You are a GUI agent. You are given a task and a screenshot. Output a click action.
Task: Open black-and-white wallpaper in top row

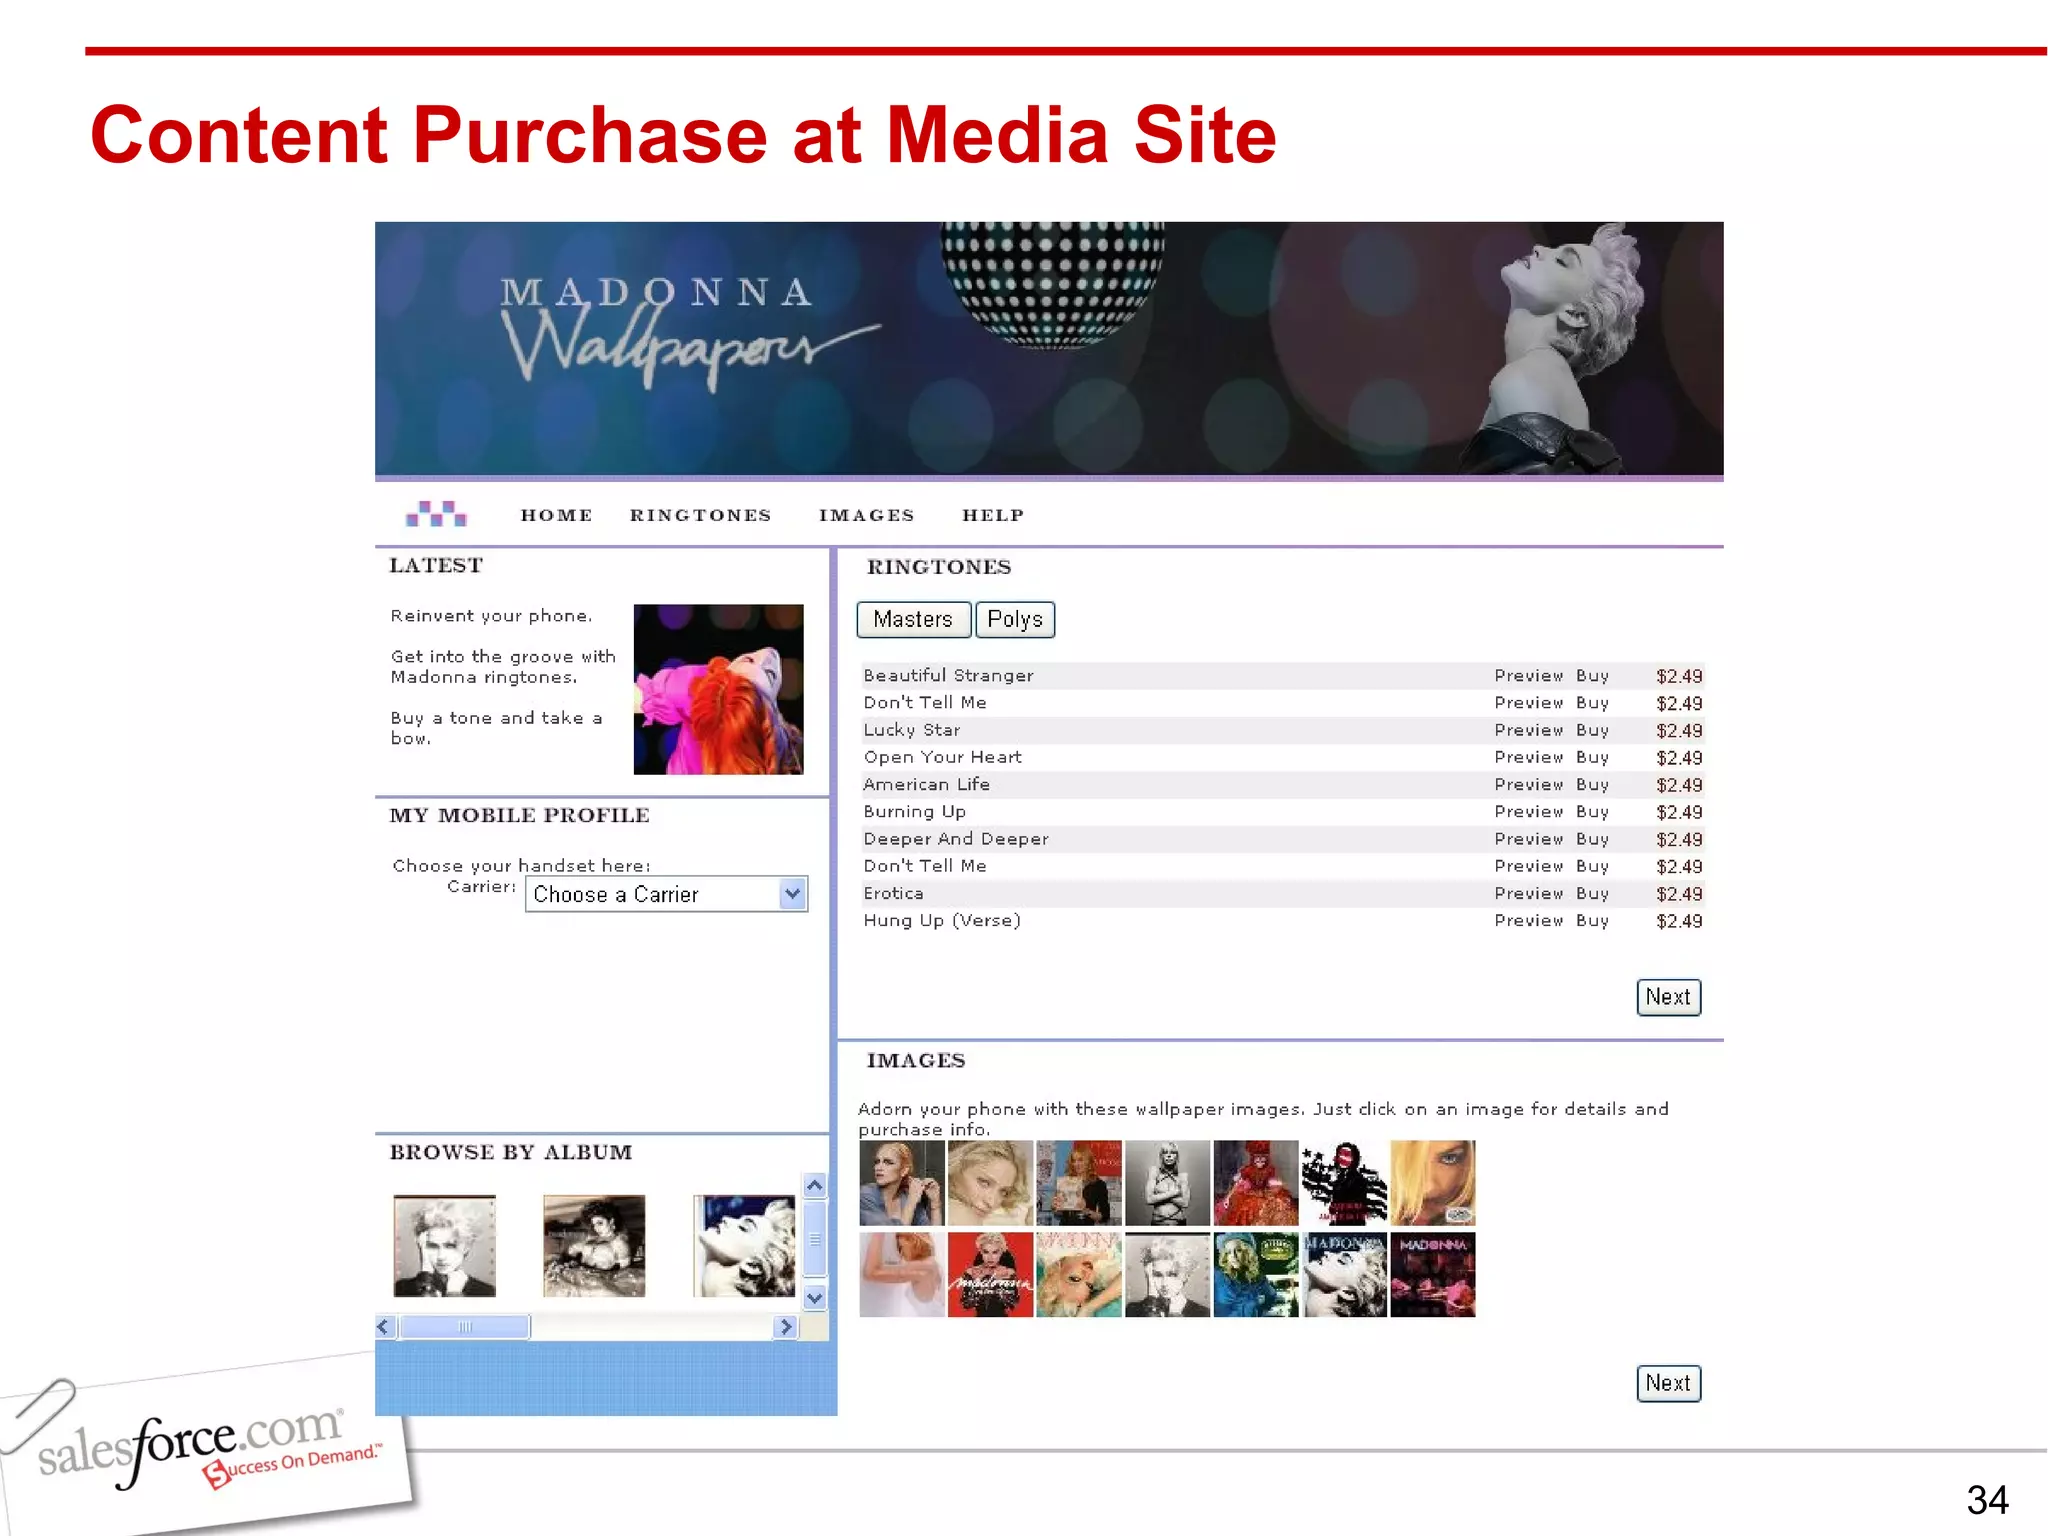1167,1183
